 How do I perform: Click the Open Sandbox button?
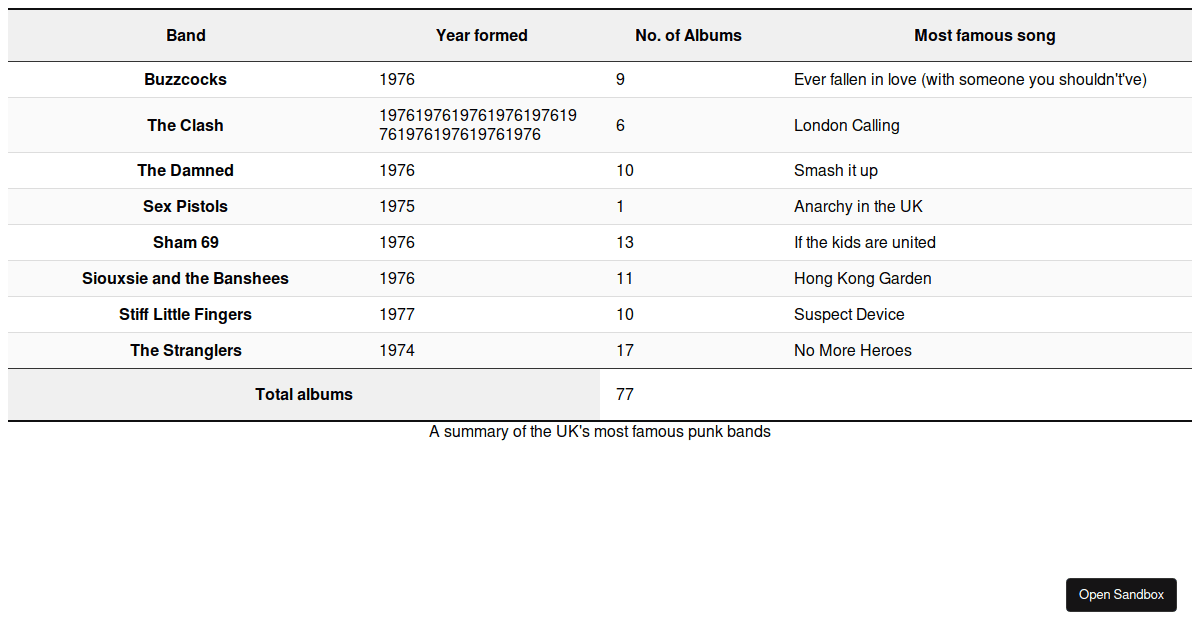pos(1121,595)
